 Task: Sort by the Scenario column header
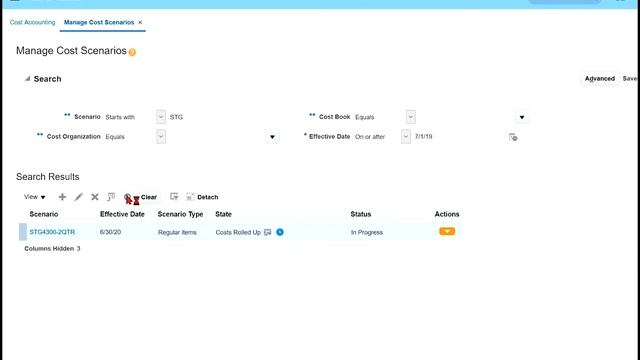[x=44, y=214]
